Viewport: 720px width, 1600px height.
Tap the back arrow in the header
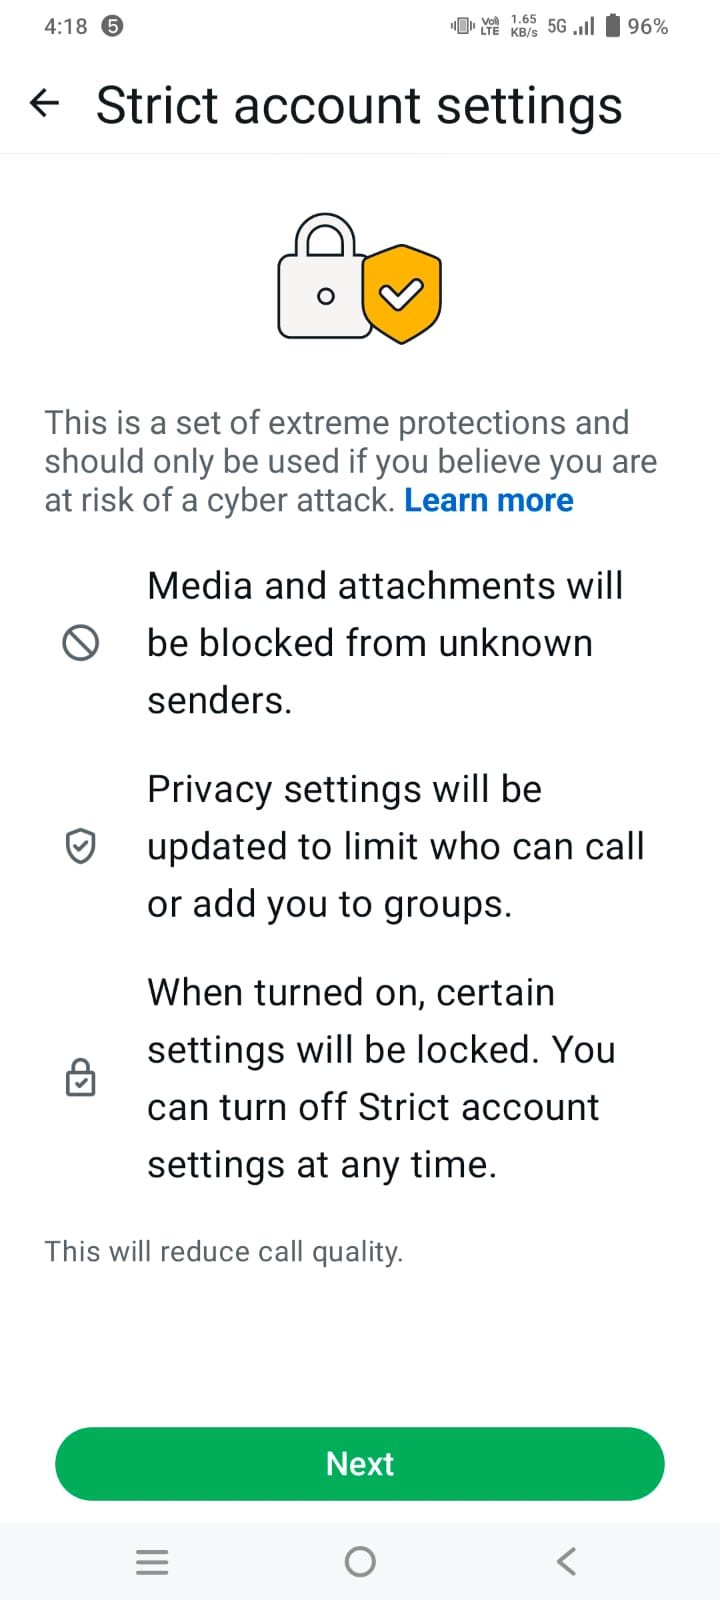(x=45, y=103)
